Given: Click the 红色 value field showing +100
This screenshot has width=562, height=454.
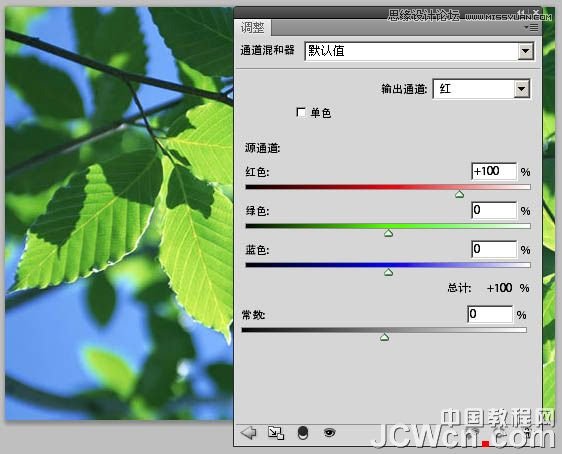Looking at the screenshot, I should [494, 171].
